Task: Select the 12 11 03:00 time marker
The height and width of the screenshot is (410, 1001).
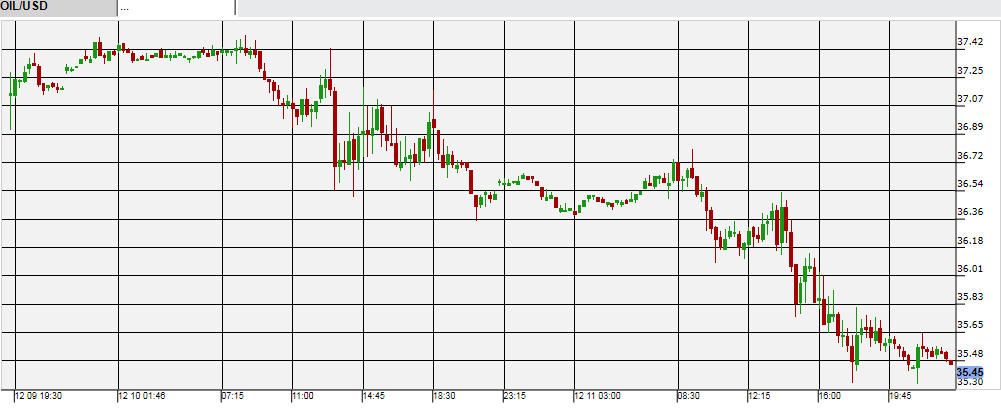Action: click(601, 396)
